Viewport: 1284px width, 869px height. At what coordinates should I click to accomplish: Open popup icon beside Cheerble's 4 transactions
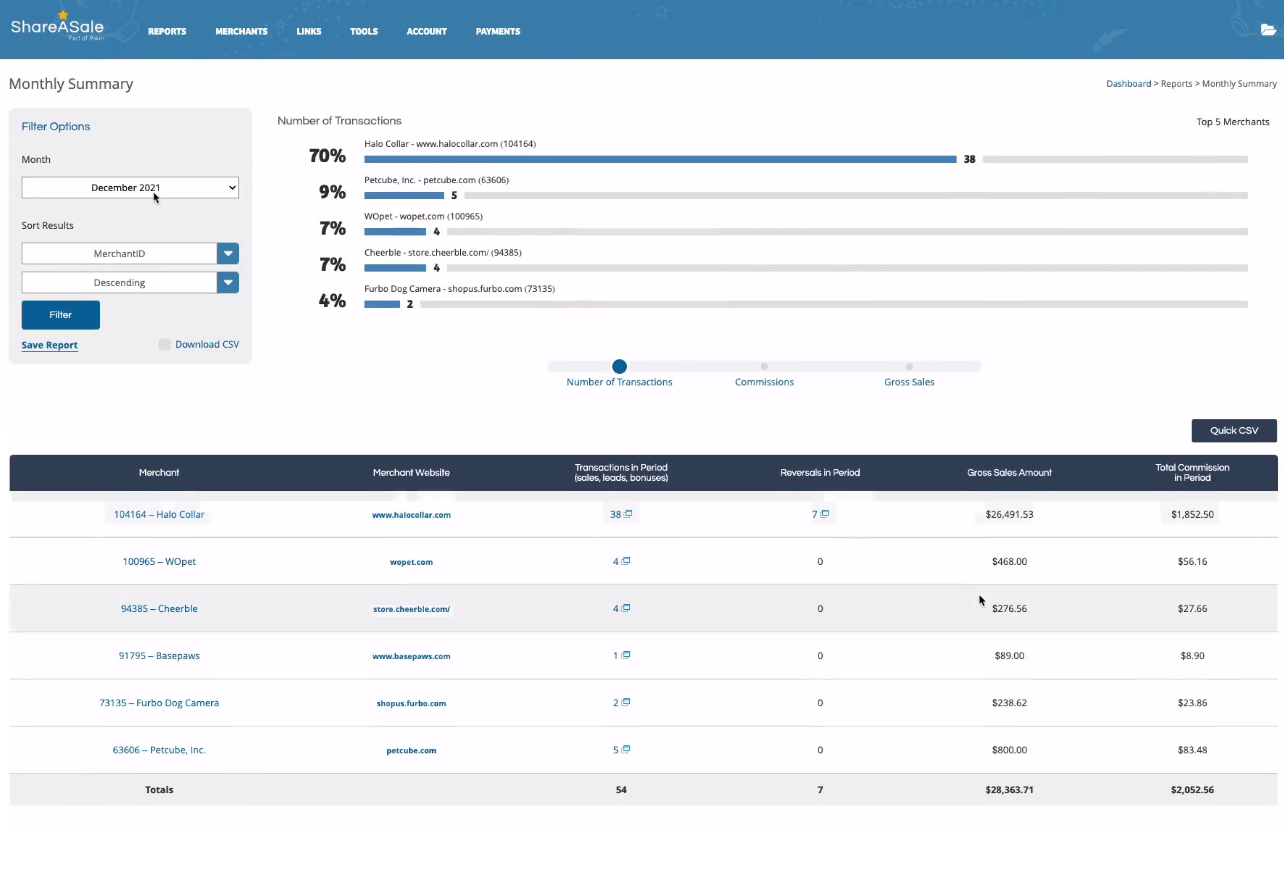(626, 608)
